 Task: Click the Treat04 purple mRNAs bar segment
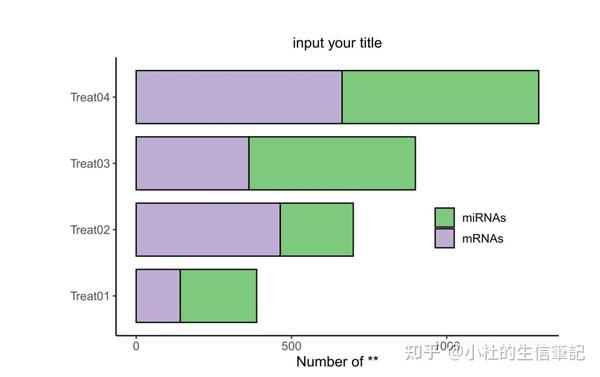point(239,97)
